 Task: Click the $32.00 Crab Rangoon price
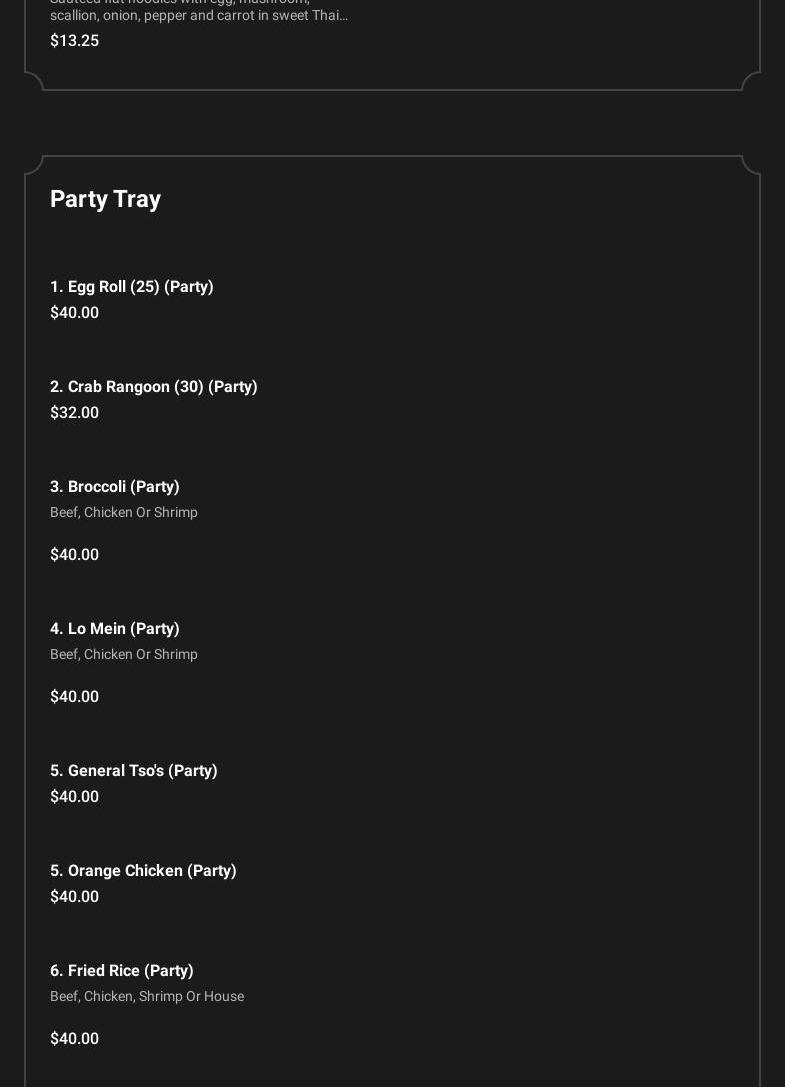[x=74, y=413]
